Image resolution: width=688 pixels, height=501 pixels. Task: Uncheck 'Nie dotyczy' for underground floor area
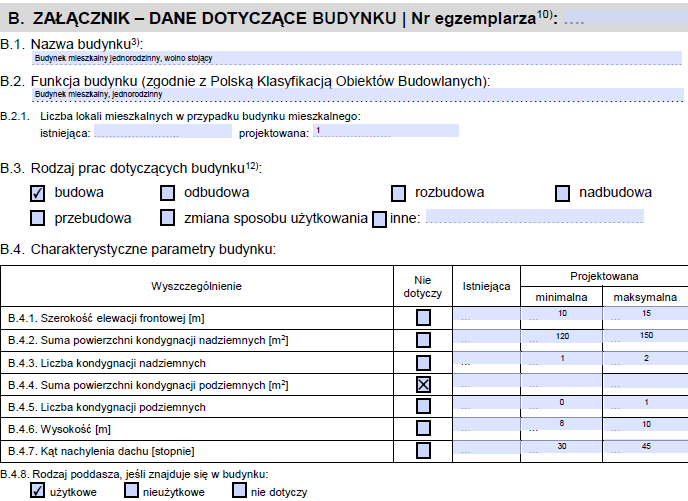click(x=424, y=385)
